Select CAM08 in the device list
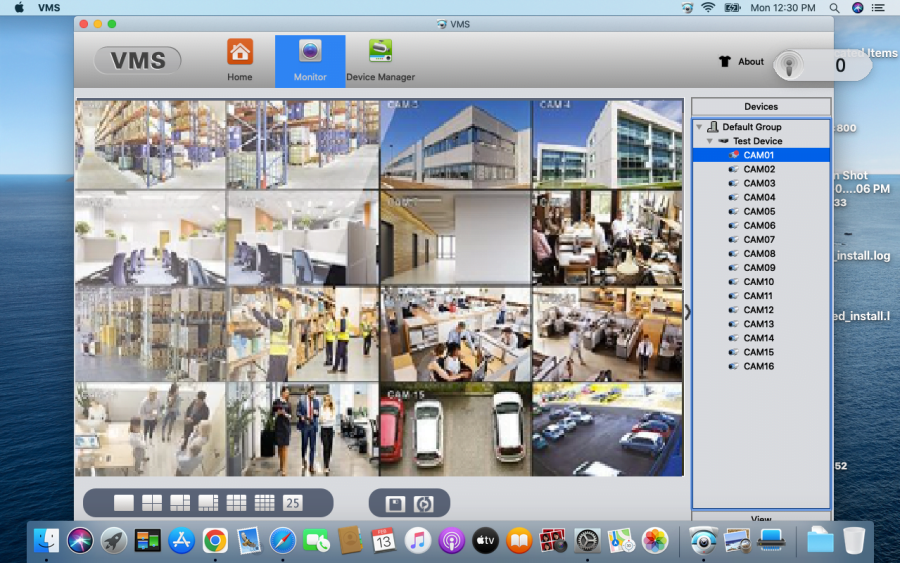This screenshot has height=563, width=900. 759,254
